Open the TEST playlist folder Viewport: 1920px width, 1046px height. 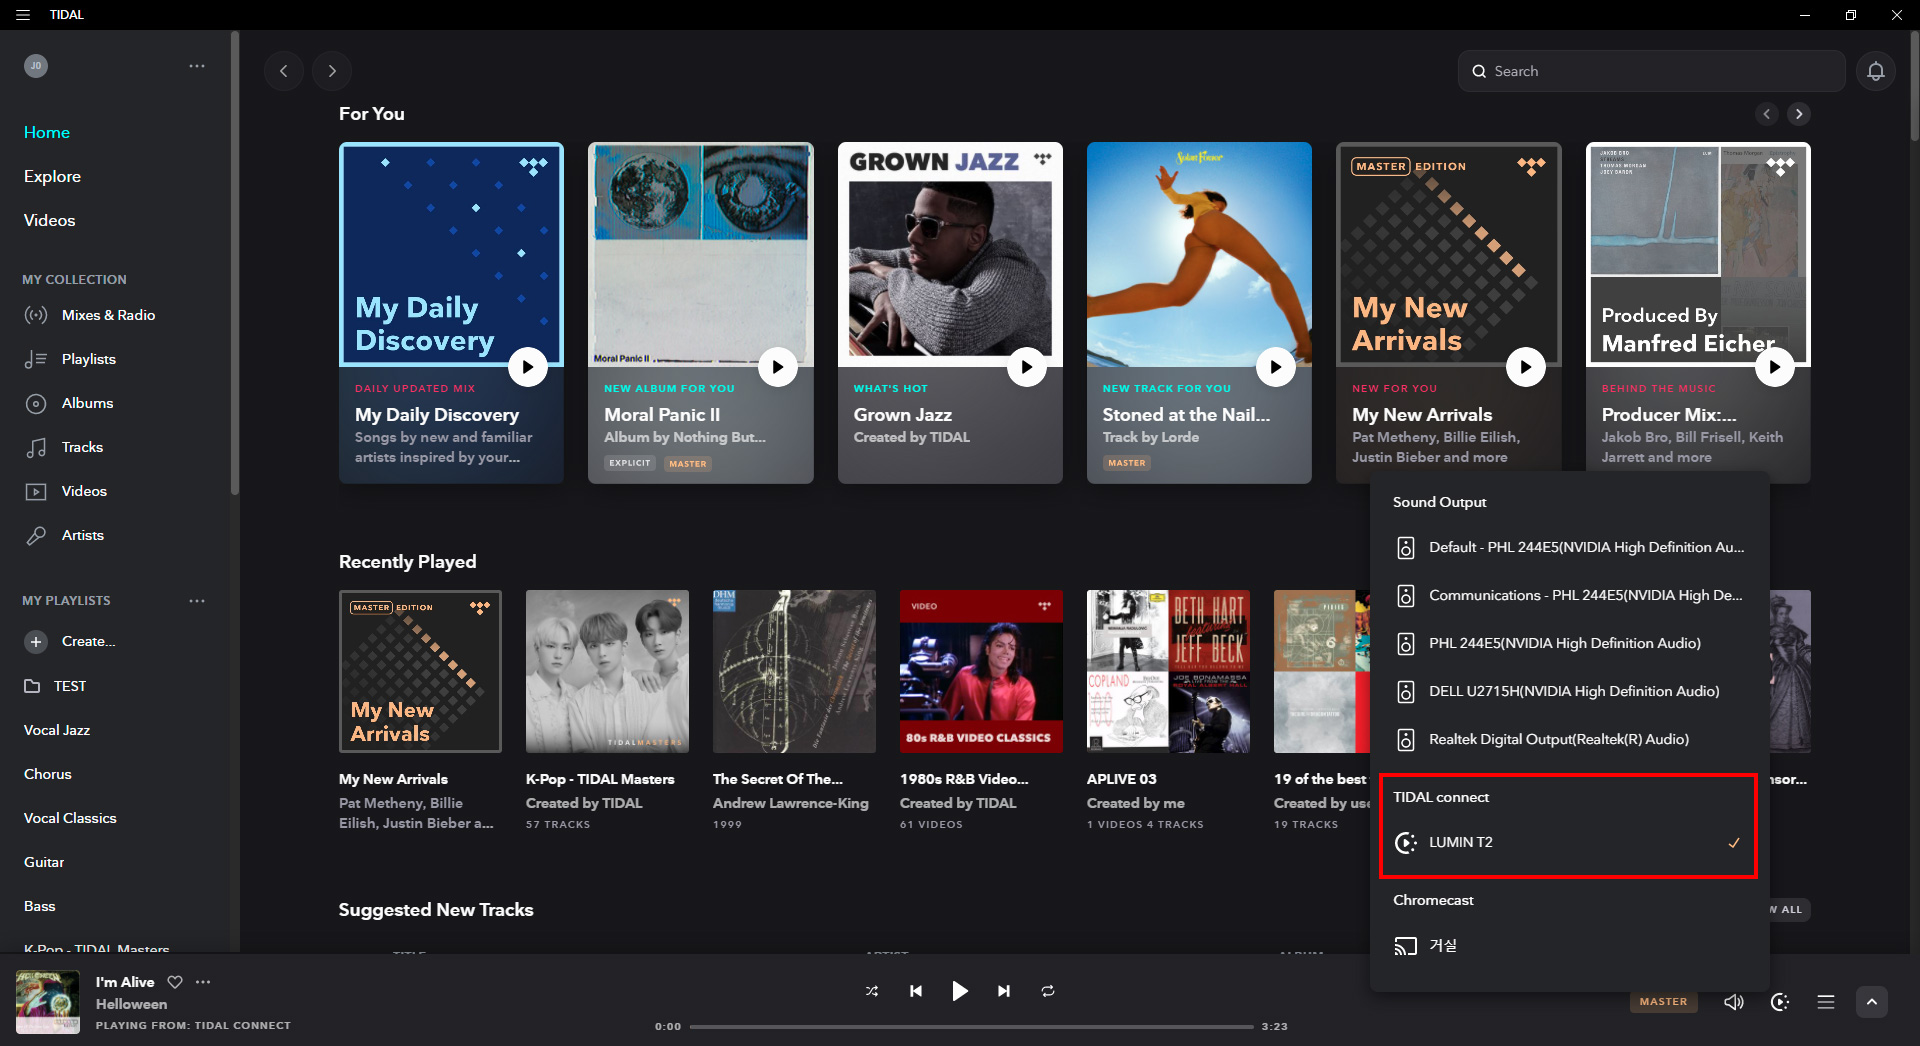[70, 686]
